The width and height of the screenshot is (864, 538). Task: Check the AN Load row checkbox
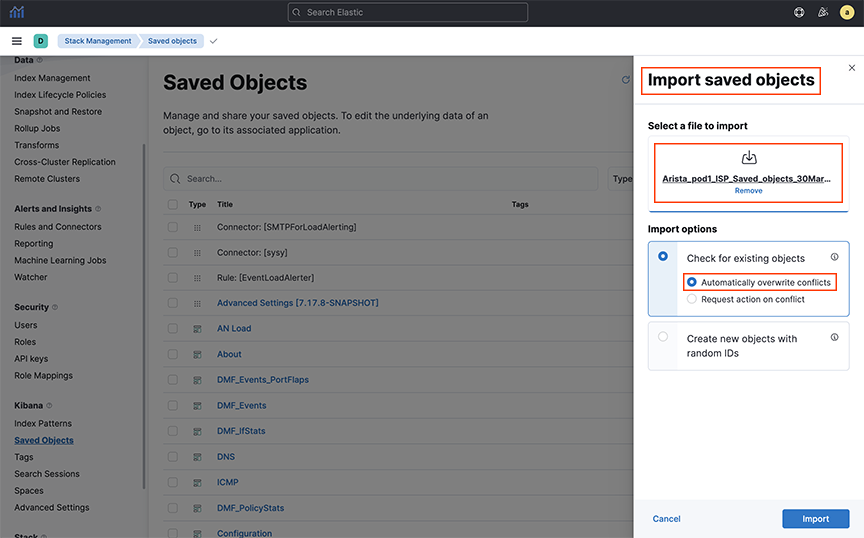pos(172,329)
